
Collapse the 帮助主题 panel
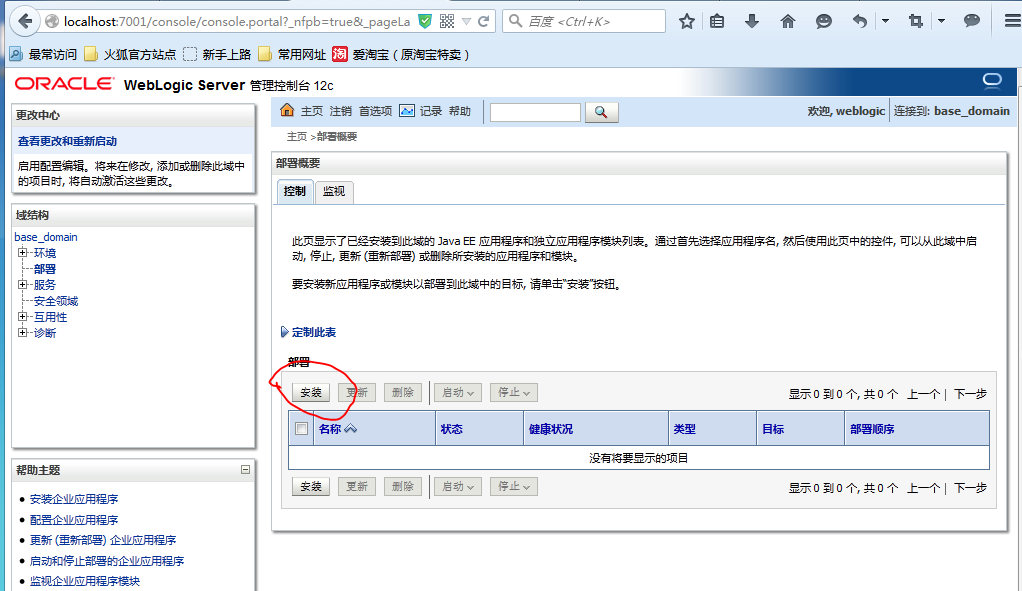click(x=245, y=469)
